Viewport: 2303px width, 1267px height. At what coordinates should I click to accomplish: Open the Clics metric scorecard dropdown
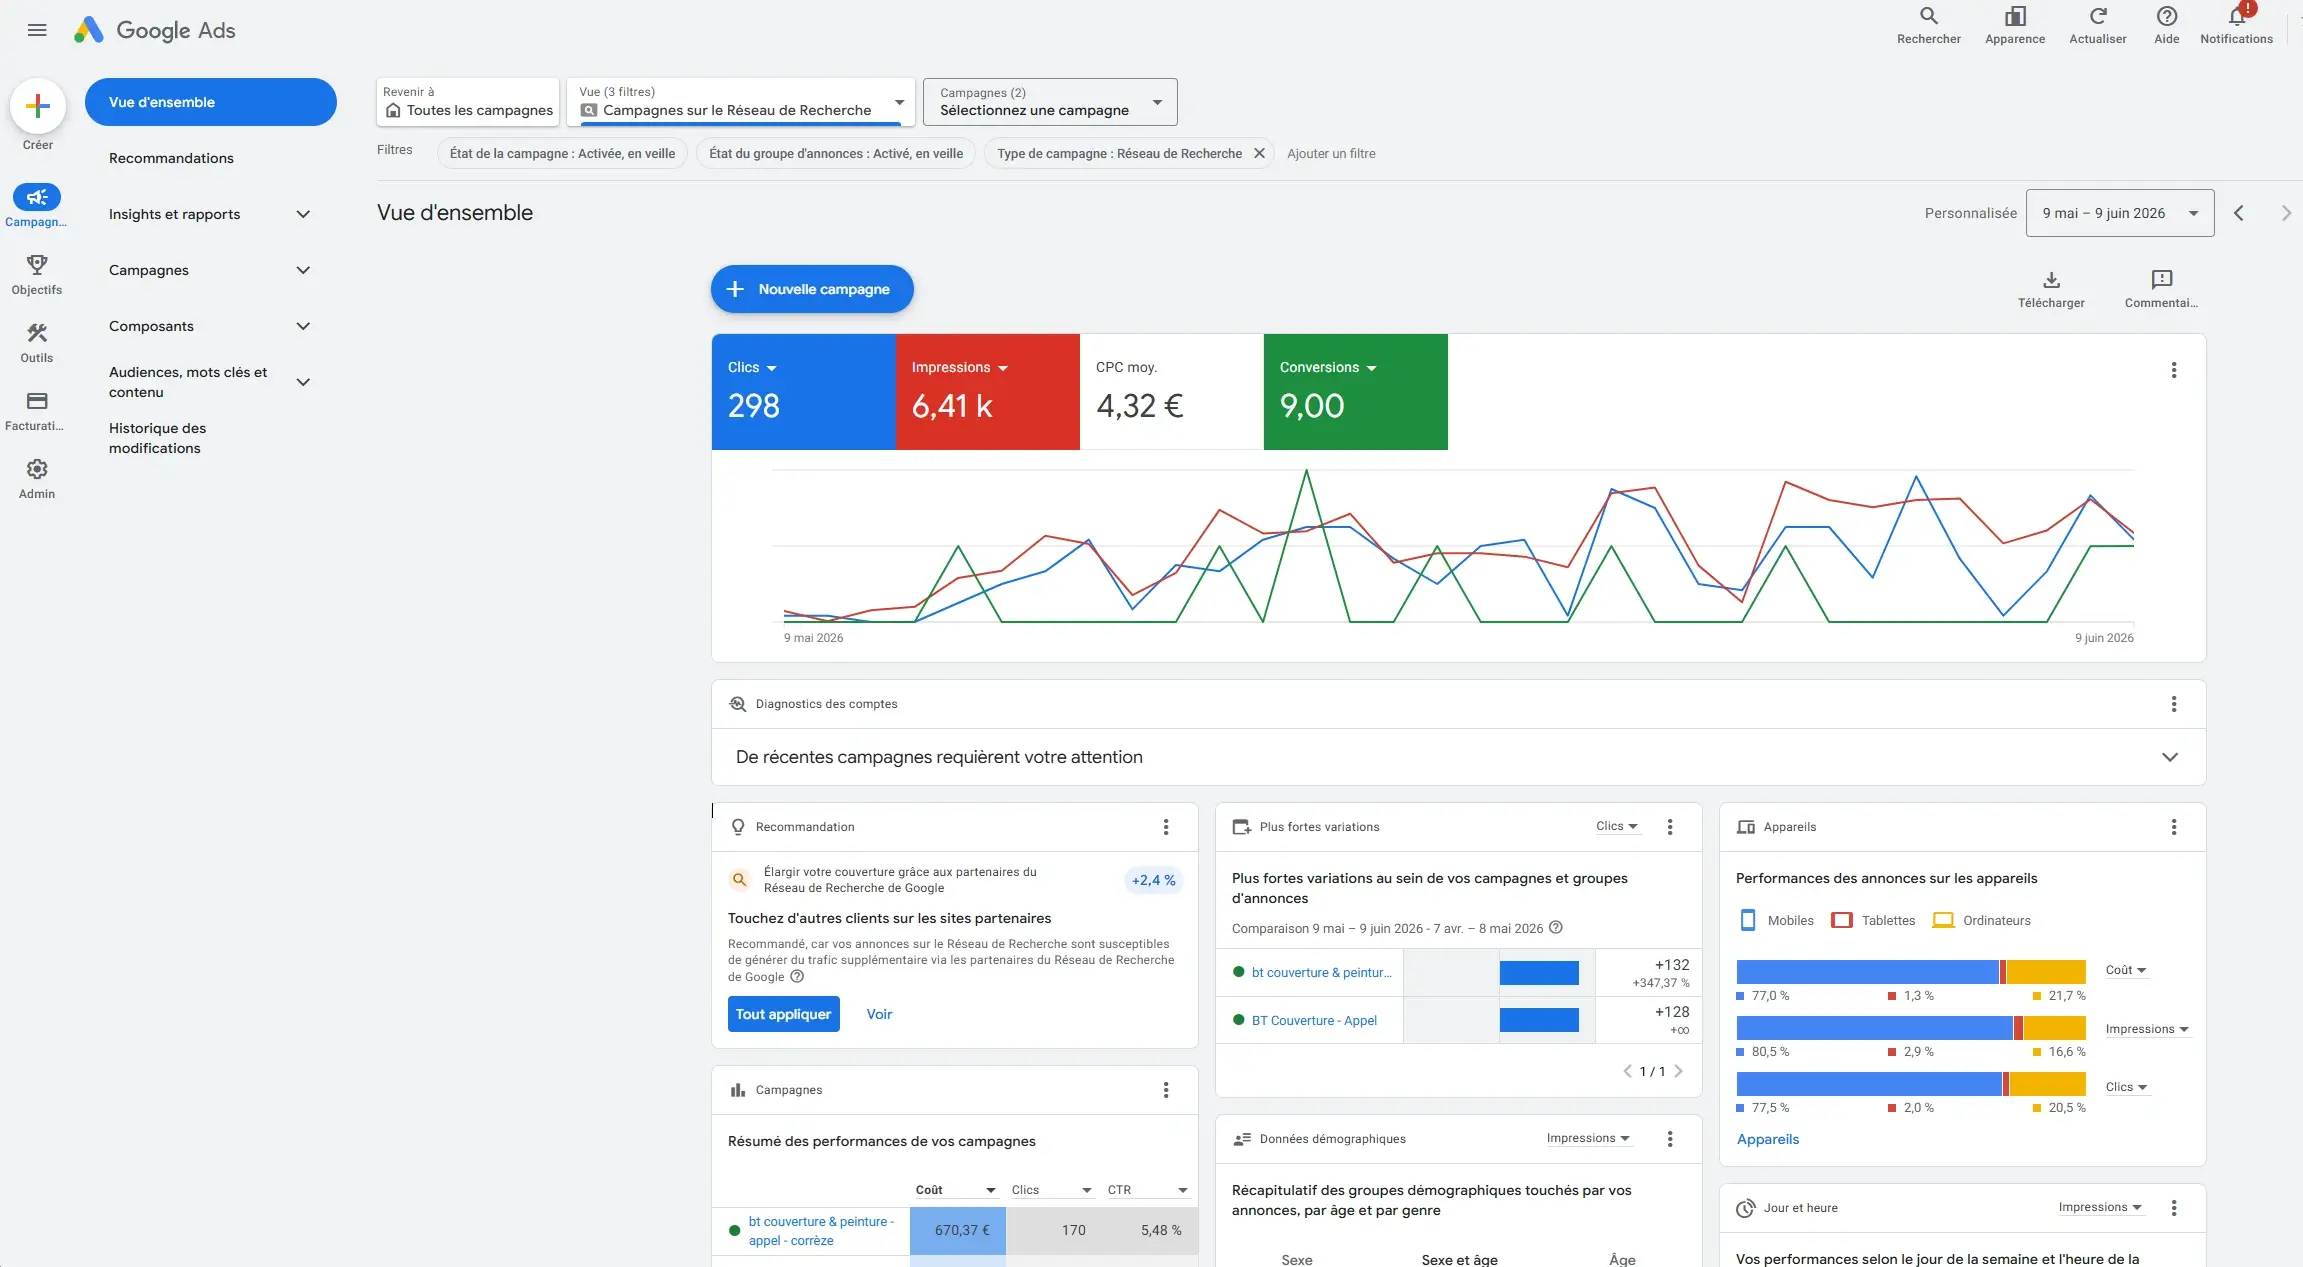pyautogui.click(x=752, y=368)
